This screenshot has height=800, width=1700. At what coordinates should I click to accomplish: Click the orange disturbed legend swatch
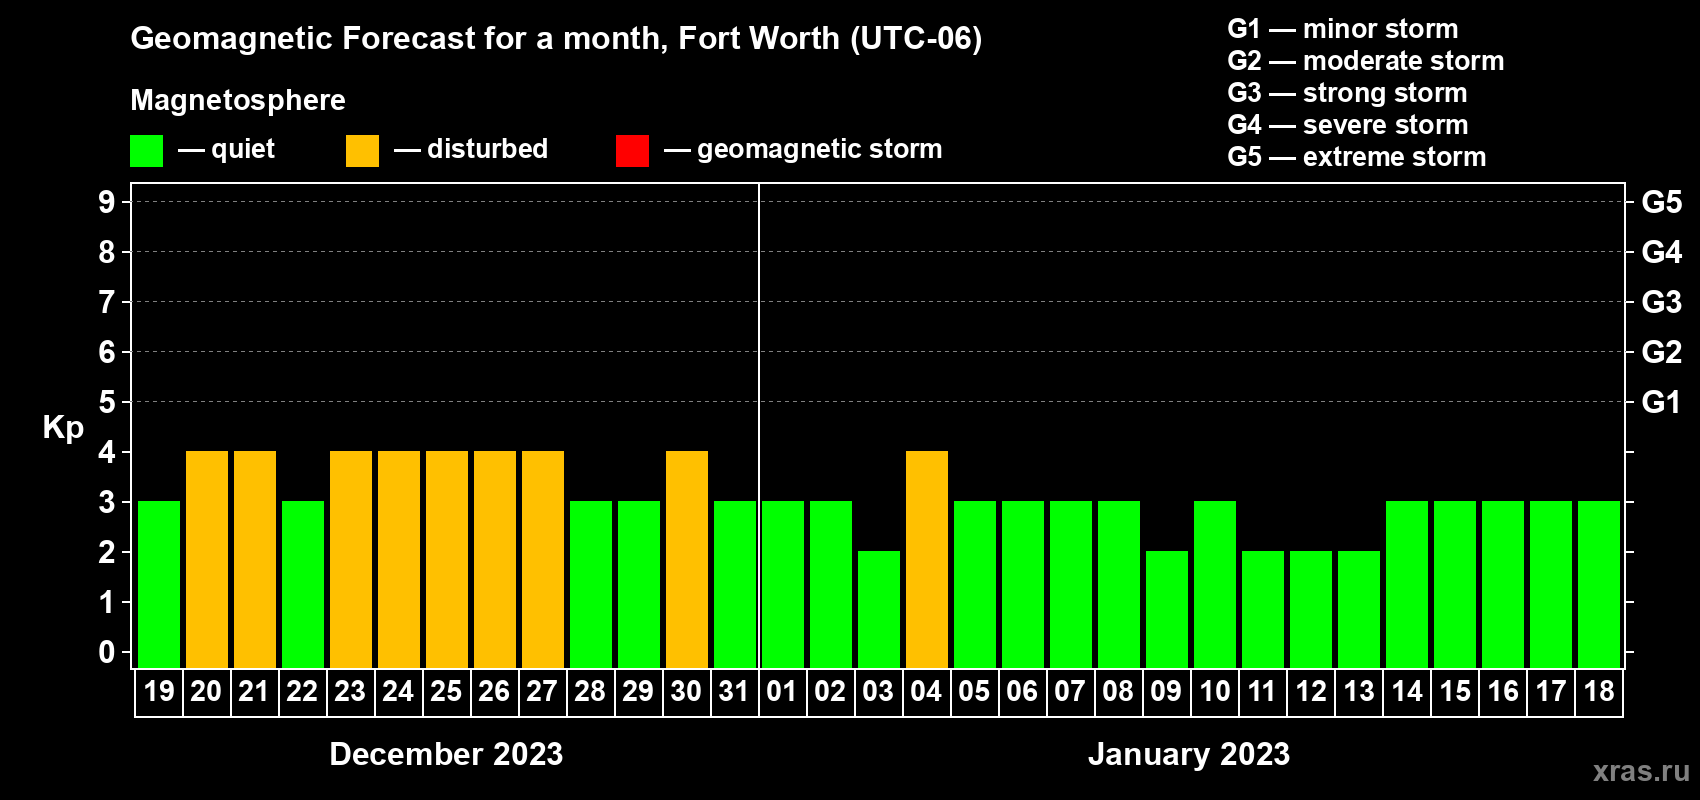click(362, 151)
